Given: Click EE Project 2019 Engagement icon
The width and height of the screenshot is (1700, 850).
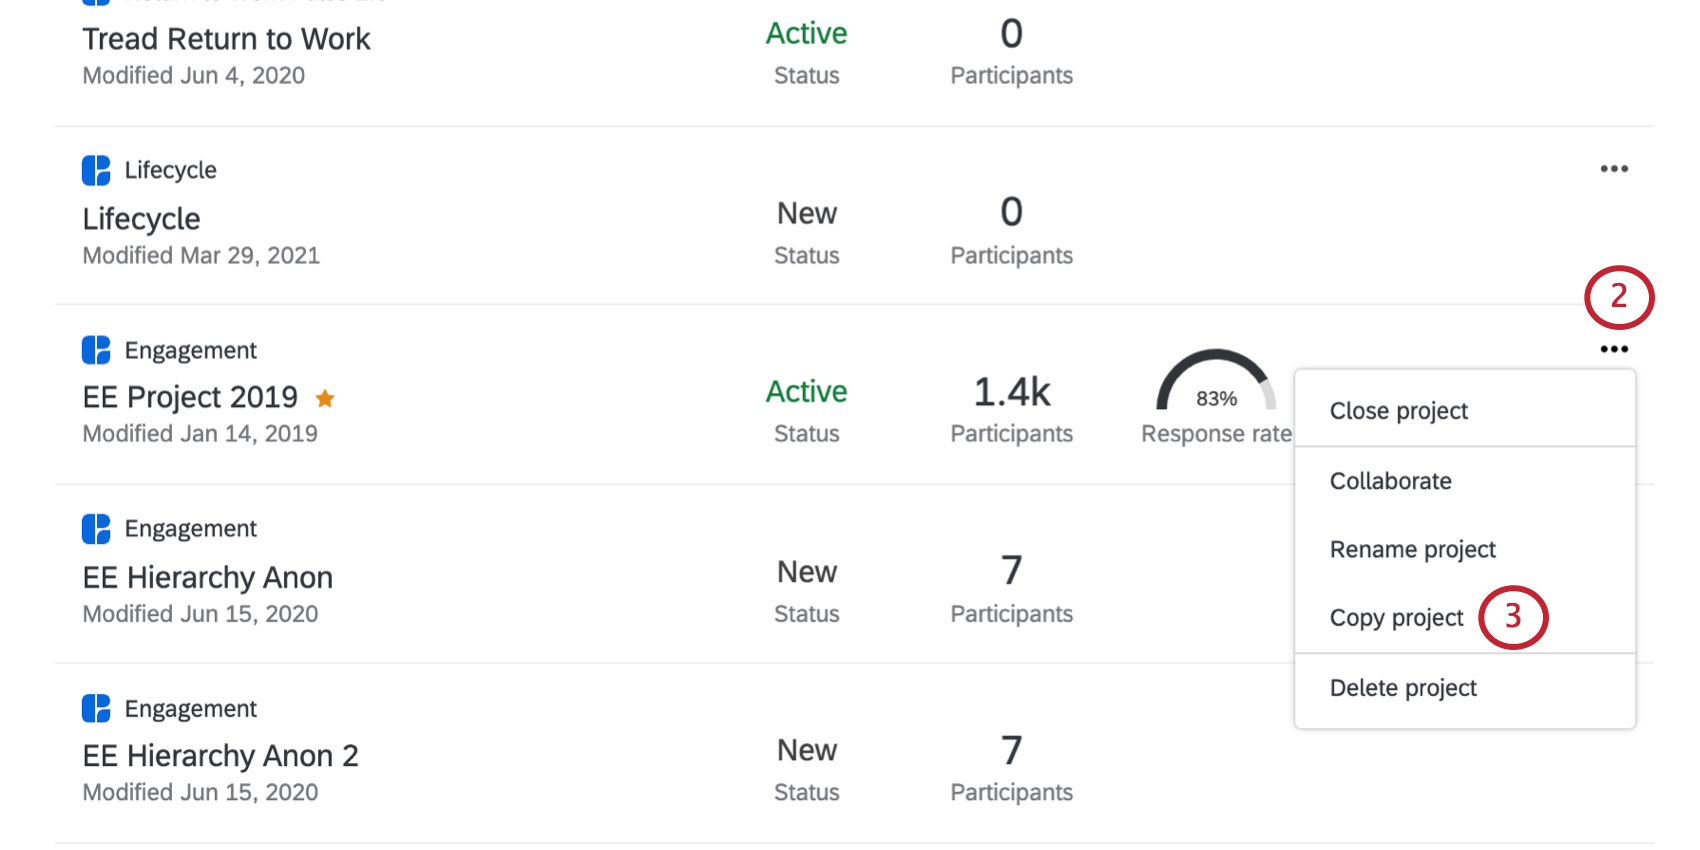Looking at the screenshot, I should tap(96, 350).
